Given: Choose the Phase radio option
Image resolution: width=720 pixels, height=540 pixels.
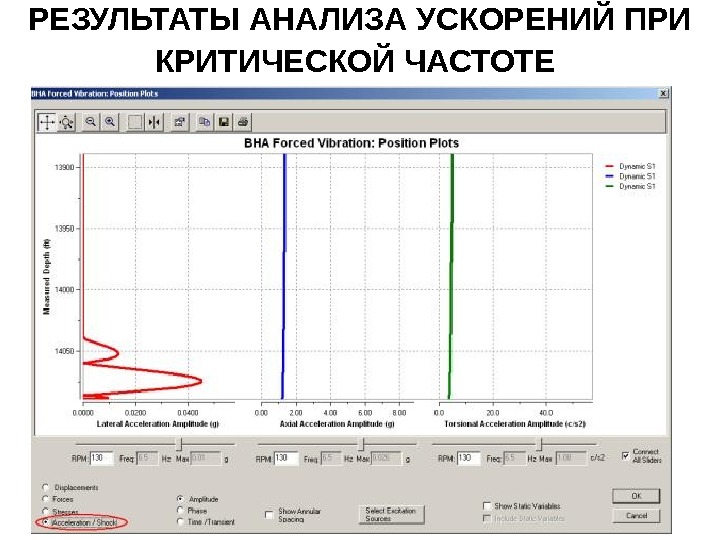Looking at the screenshot, I should click(180, 510).
